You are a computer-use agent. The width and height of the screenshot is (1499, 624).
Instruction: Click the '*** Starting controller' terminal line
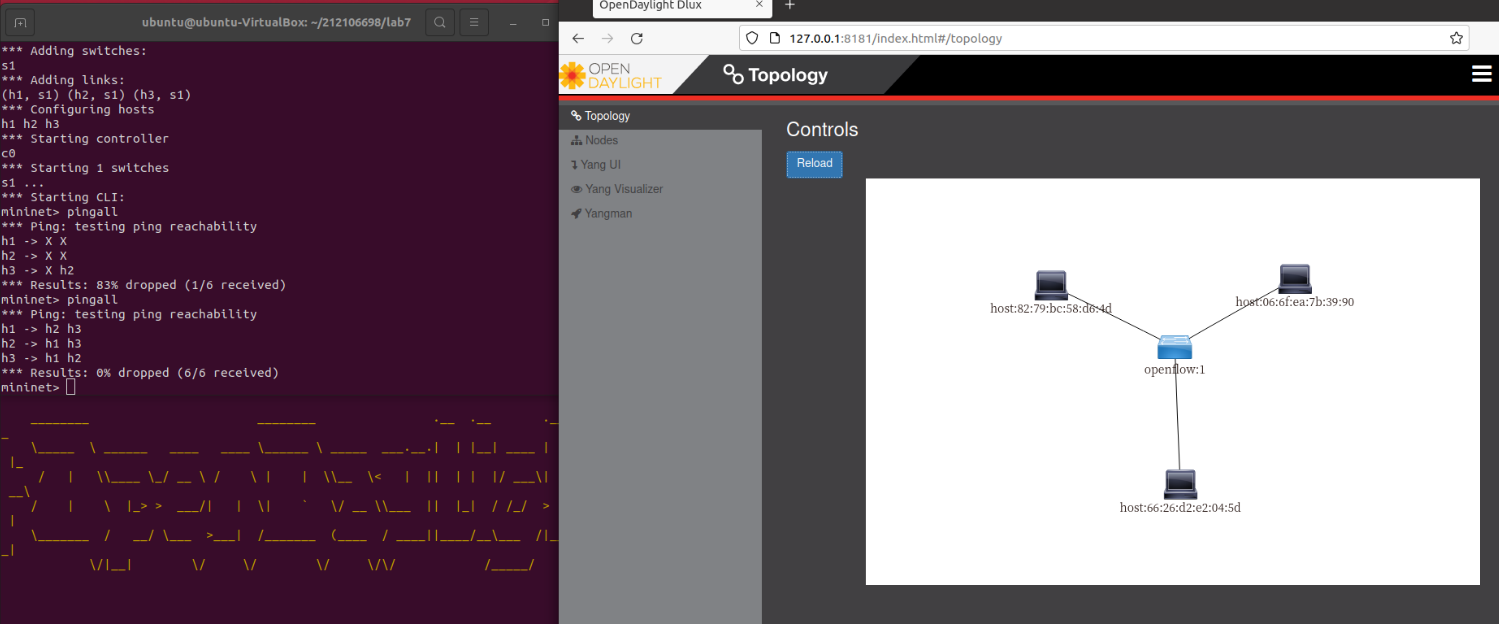tap(85, 138)
